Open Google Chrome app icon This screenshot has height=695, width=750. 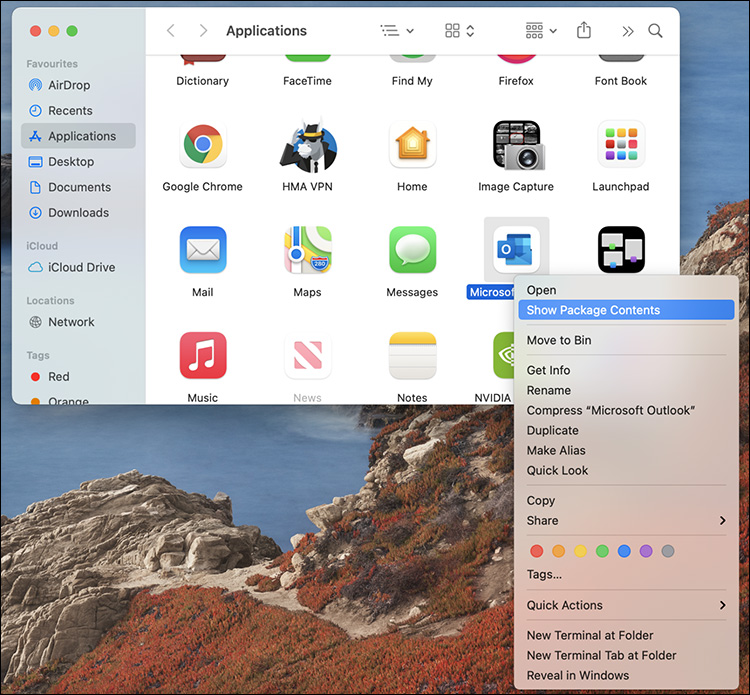203,145
